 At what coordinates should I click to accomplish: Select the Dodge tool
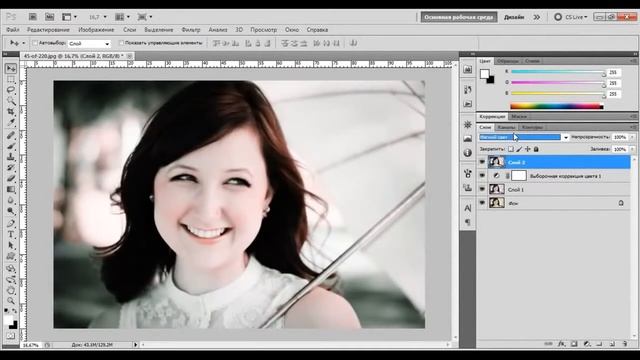coord(11,211)
